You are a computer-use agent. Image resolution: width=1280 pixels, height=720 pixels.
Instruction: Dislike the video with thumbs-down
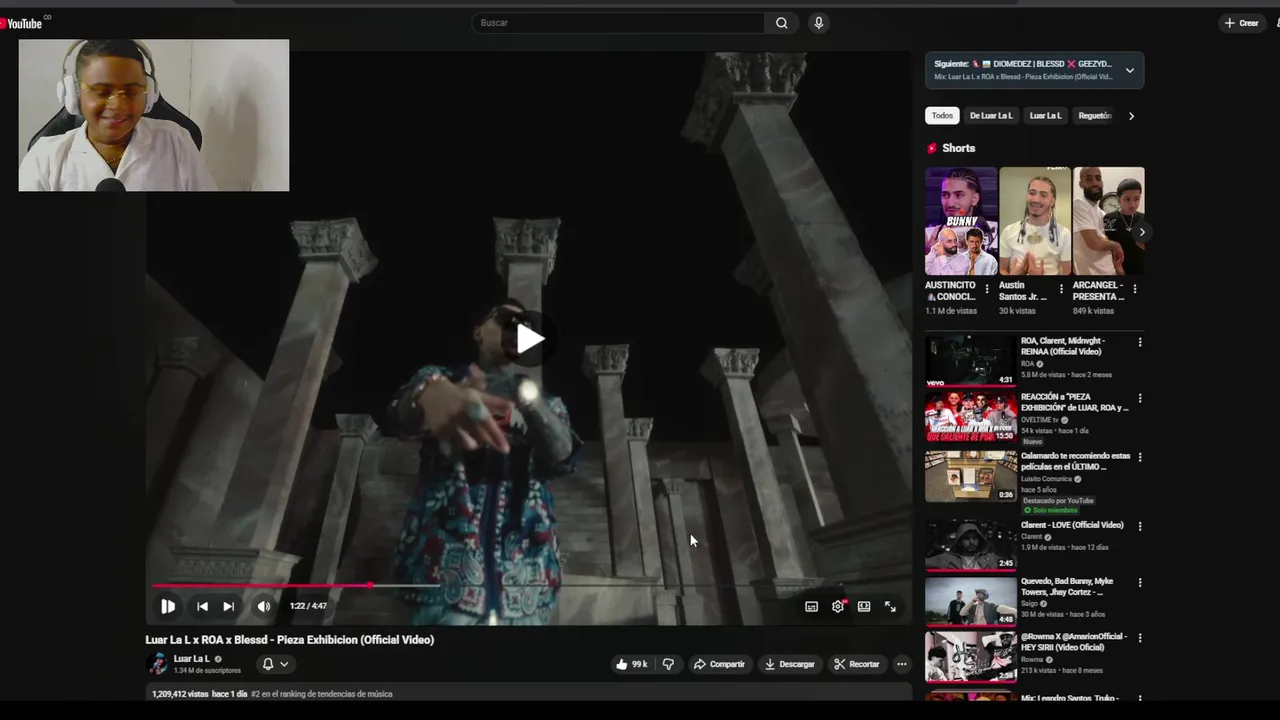[668, 664]
